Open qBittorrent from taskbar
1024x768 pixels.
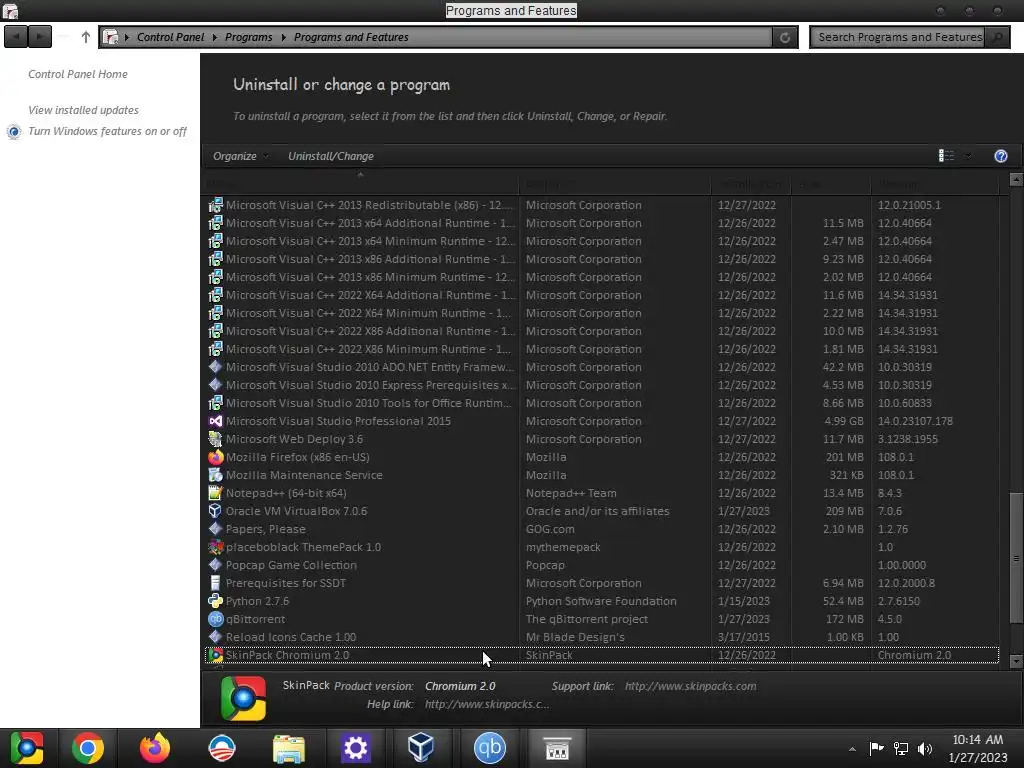click(x=490, y=748)
